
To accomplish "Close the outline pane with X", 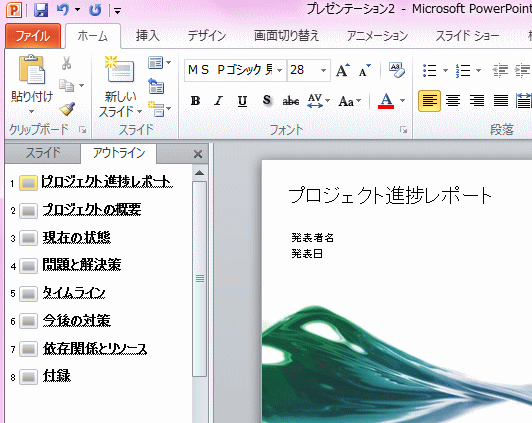I will 198,154.
